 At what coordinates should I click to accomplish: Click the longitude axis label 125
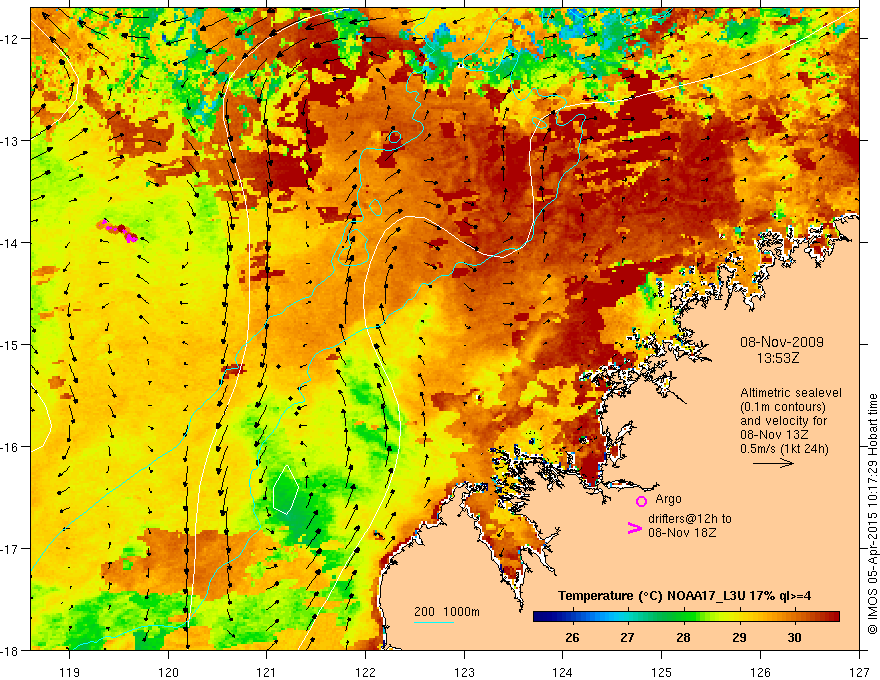pos(662,673)
